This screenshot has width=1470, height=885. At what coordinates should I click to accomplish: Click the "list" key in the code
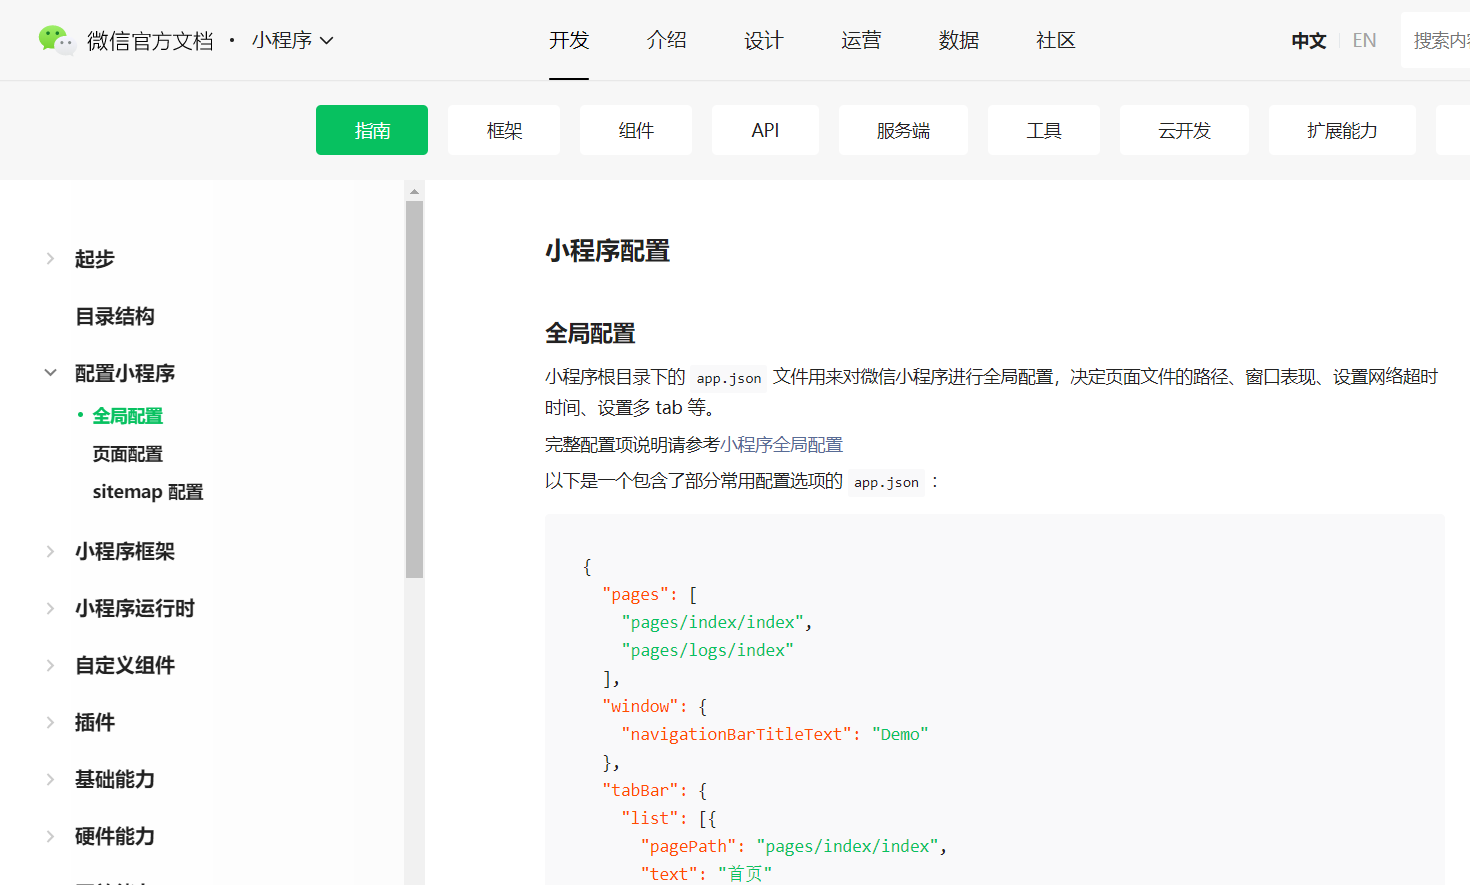[650, 818]
